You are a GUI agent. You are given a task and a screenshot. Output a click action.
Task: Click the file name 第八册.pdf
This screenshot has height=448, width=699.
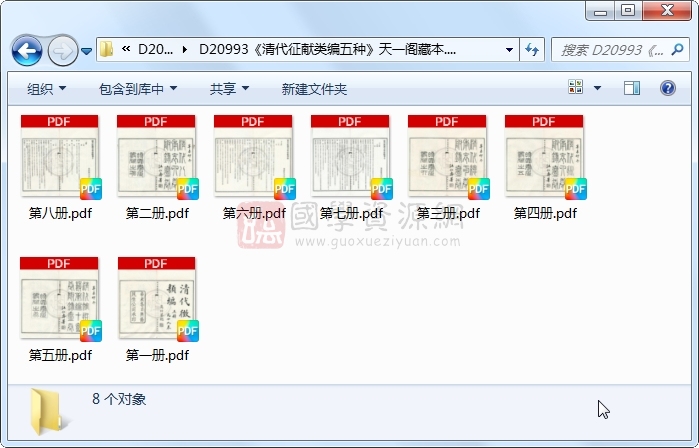click(x=60, y=213)
